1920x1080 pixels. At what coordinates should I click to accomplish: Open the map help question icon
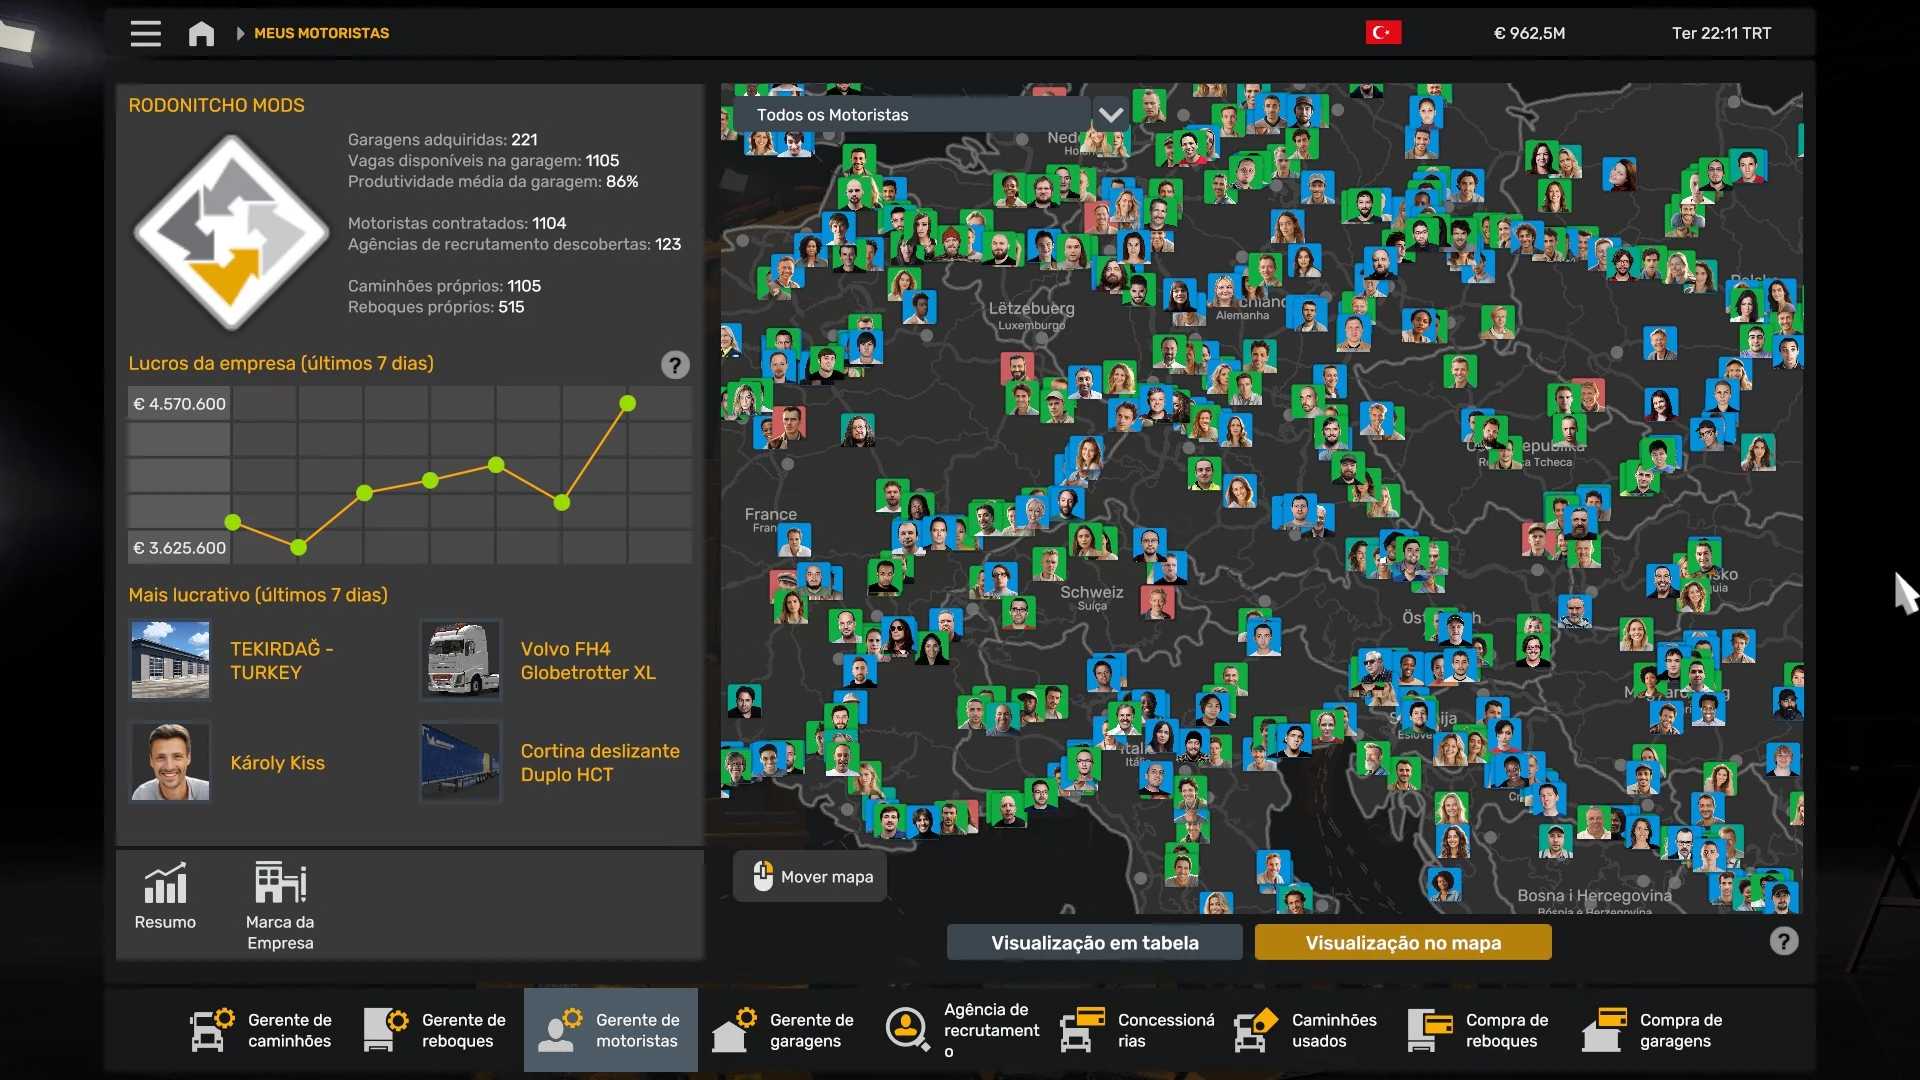[1783, 941]
